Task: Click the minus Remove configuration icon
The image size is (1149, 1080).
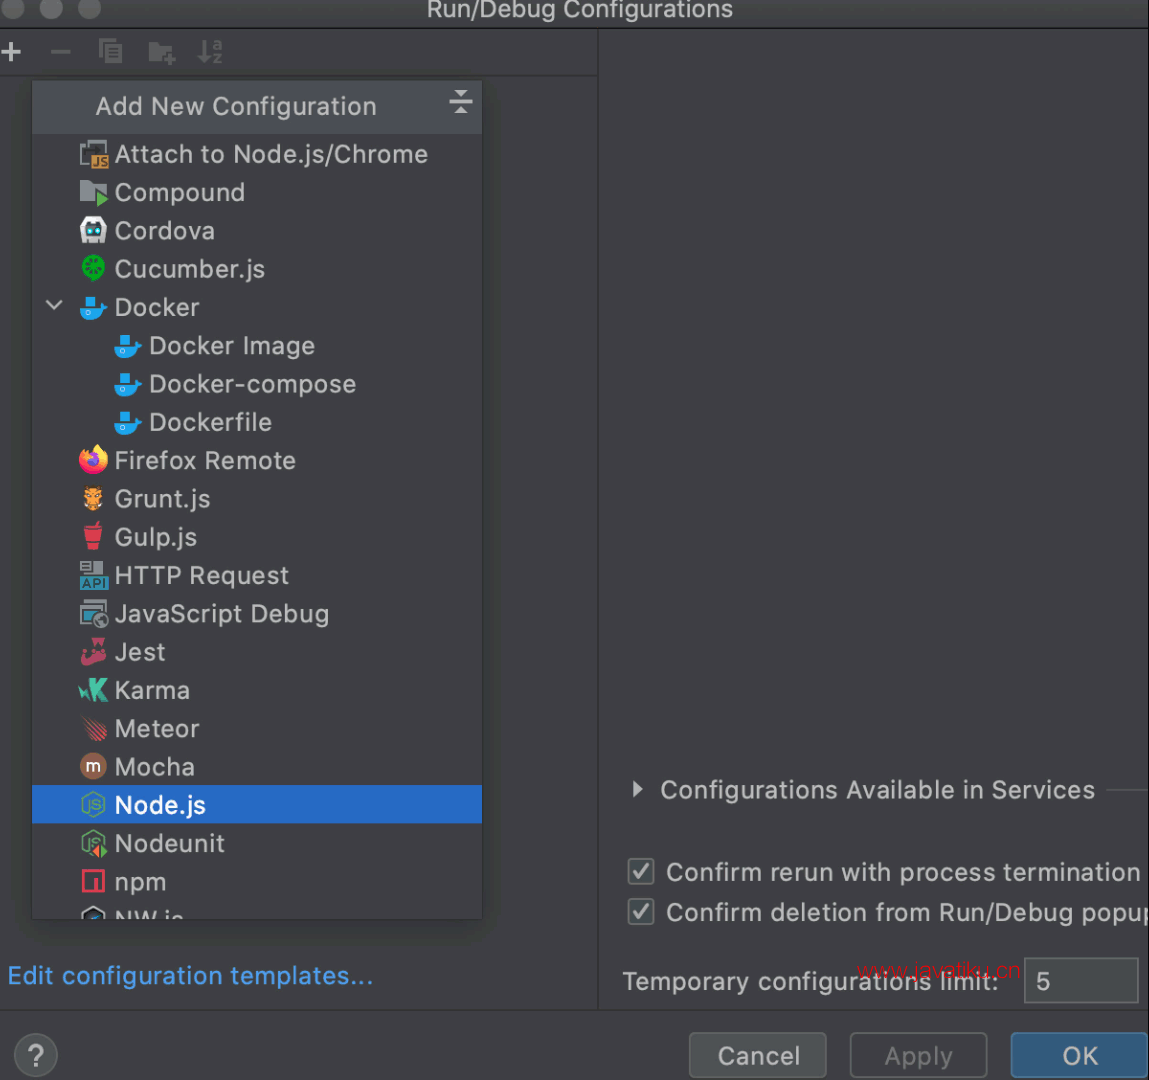Action: (x=60, y=52)
